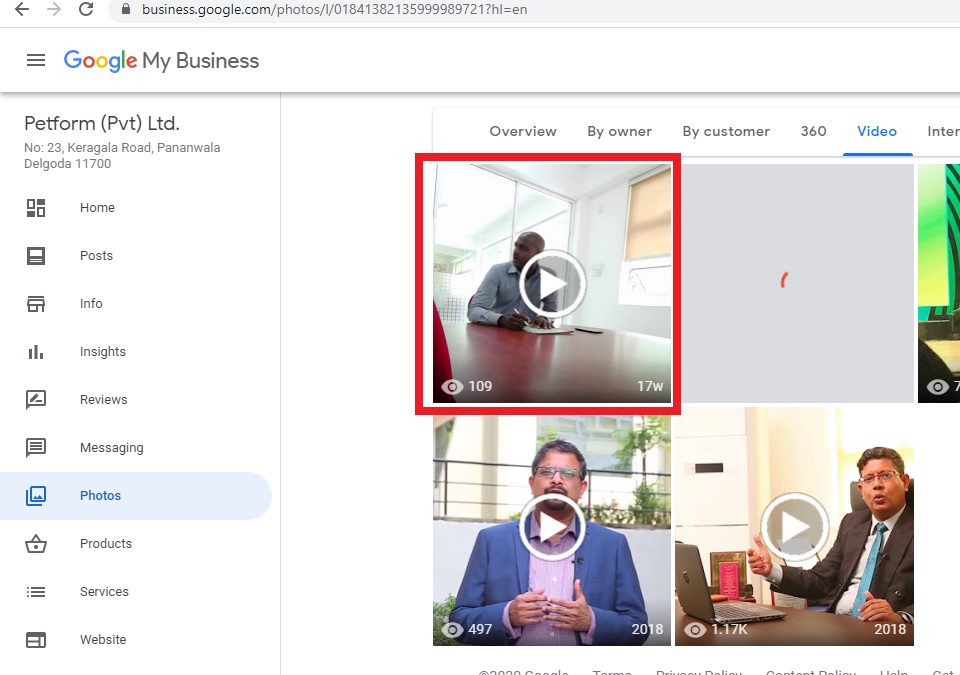Open the Content Policy footer link

point(811,671)
